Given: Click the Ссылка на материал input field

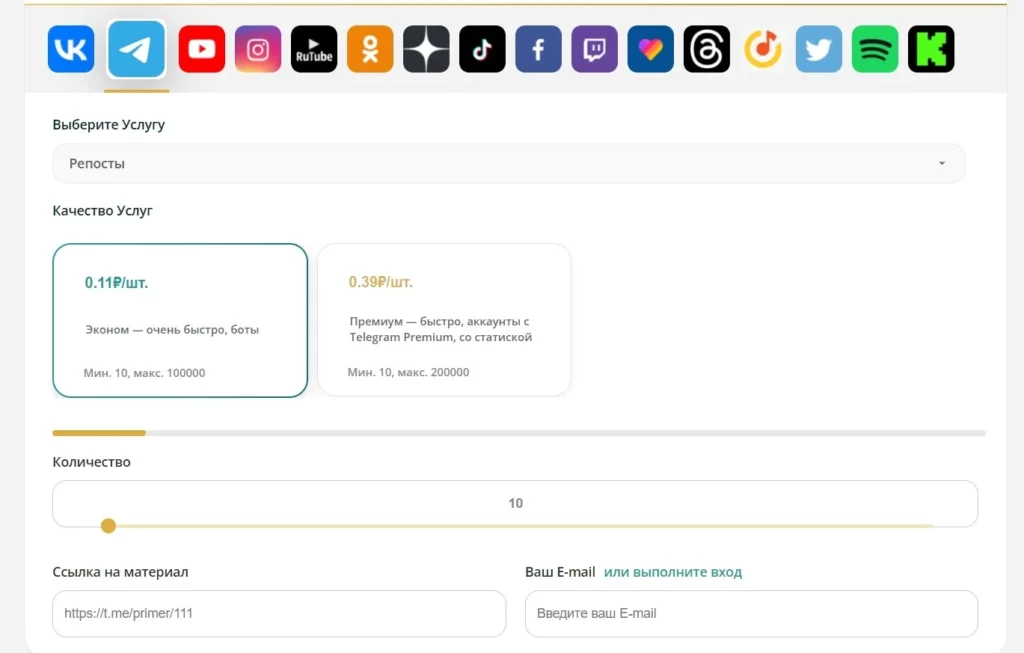Looking at the screenshot, I should 280,613.
